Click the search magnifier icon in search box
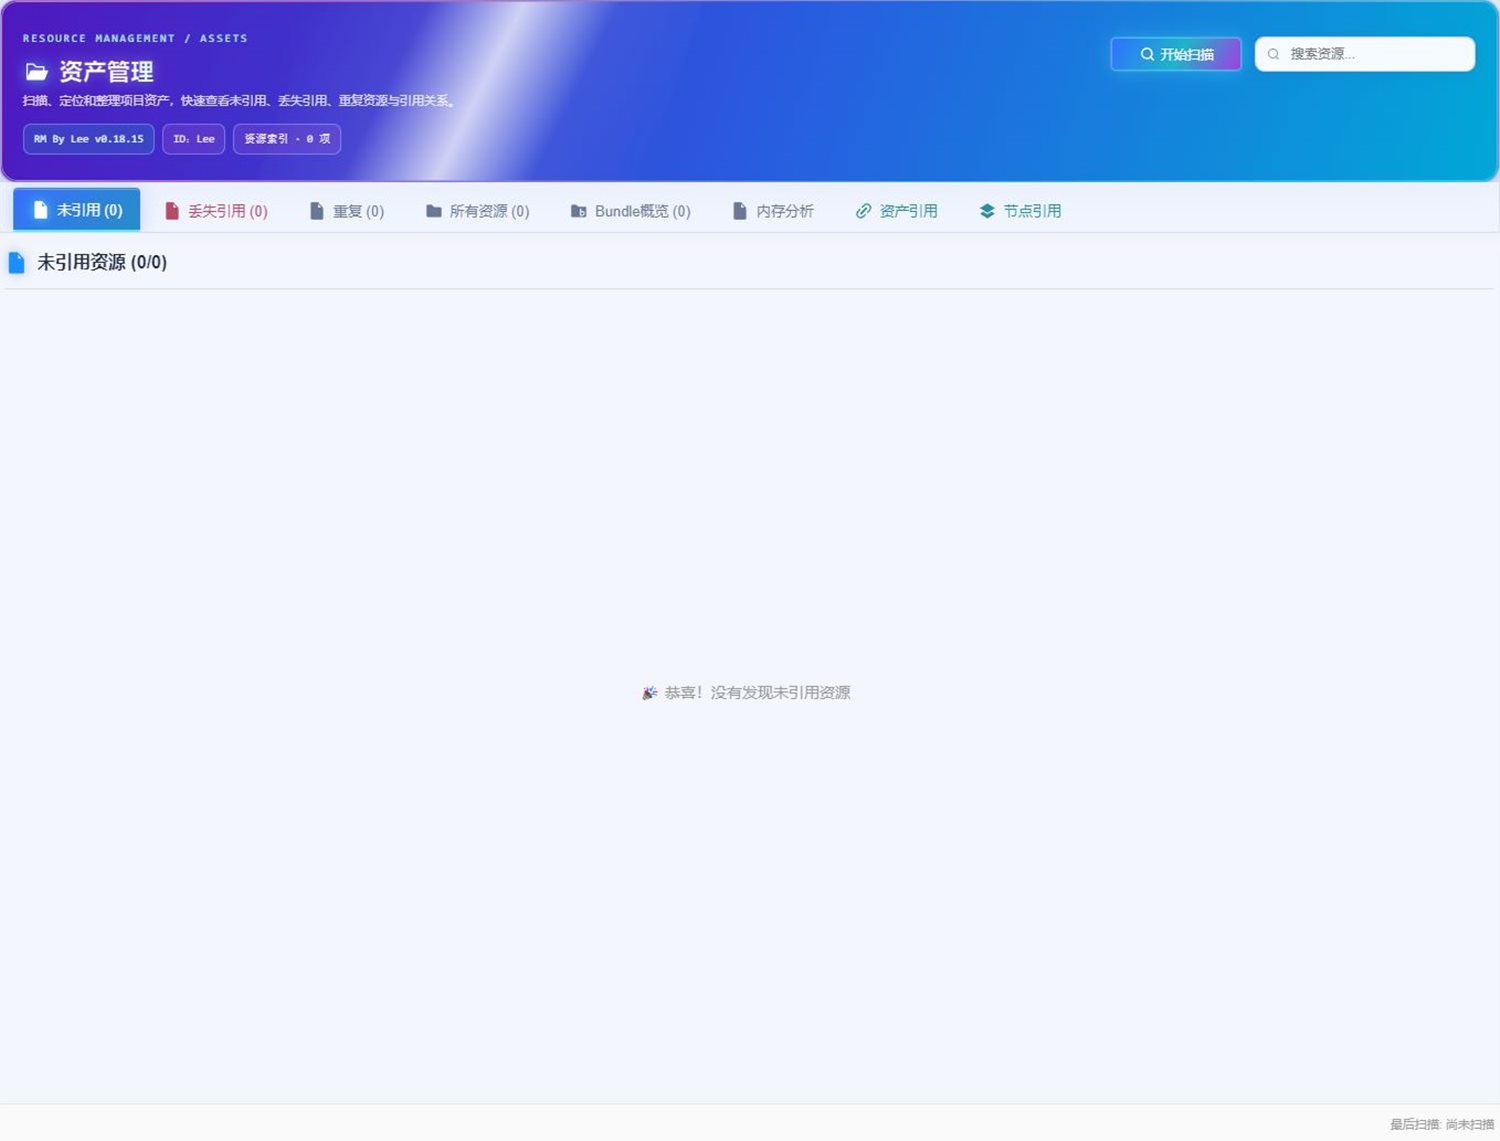This screenshot has height=1141, width=1500. click(x=1274, y=54)
